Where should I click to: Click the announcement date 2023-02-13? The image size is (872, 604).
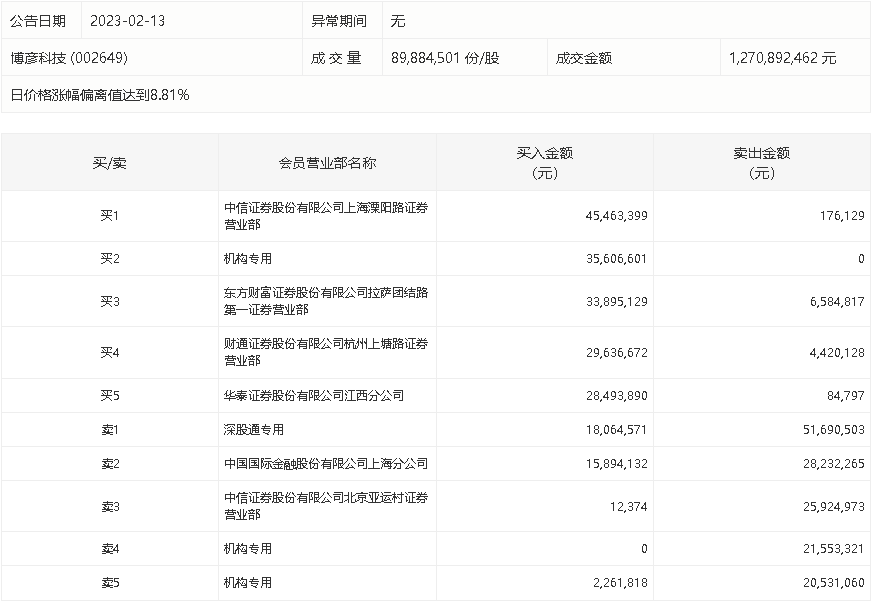click(x=127, y=21)
